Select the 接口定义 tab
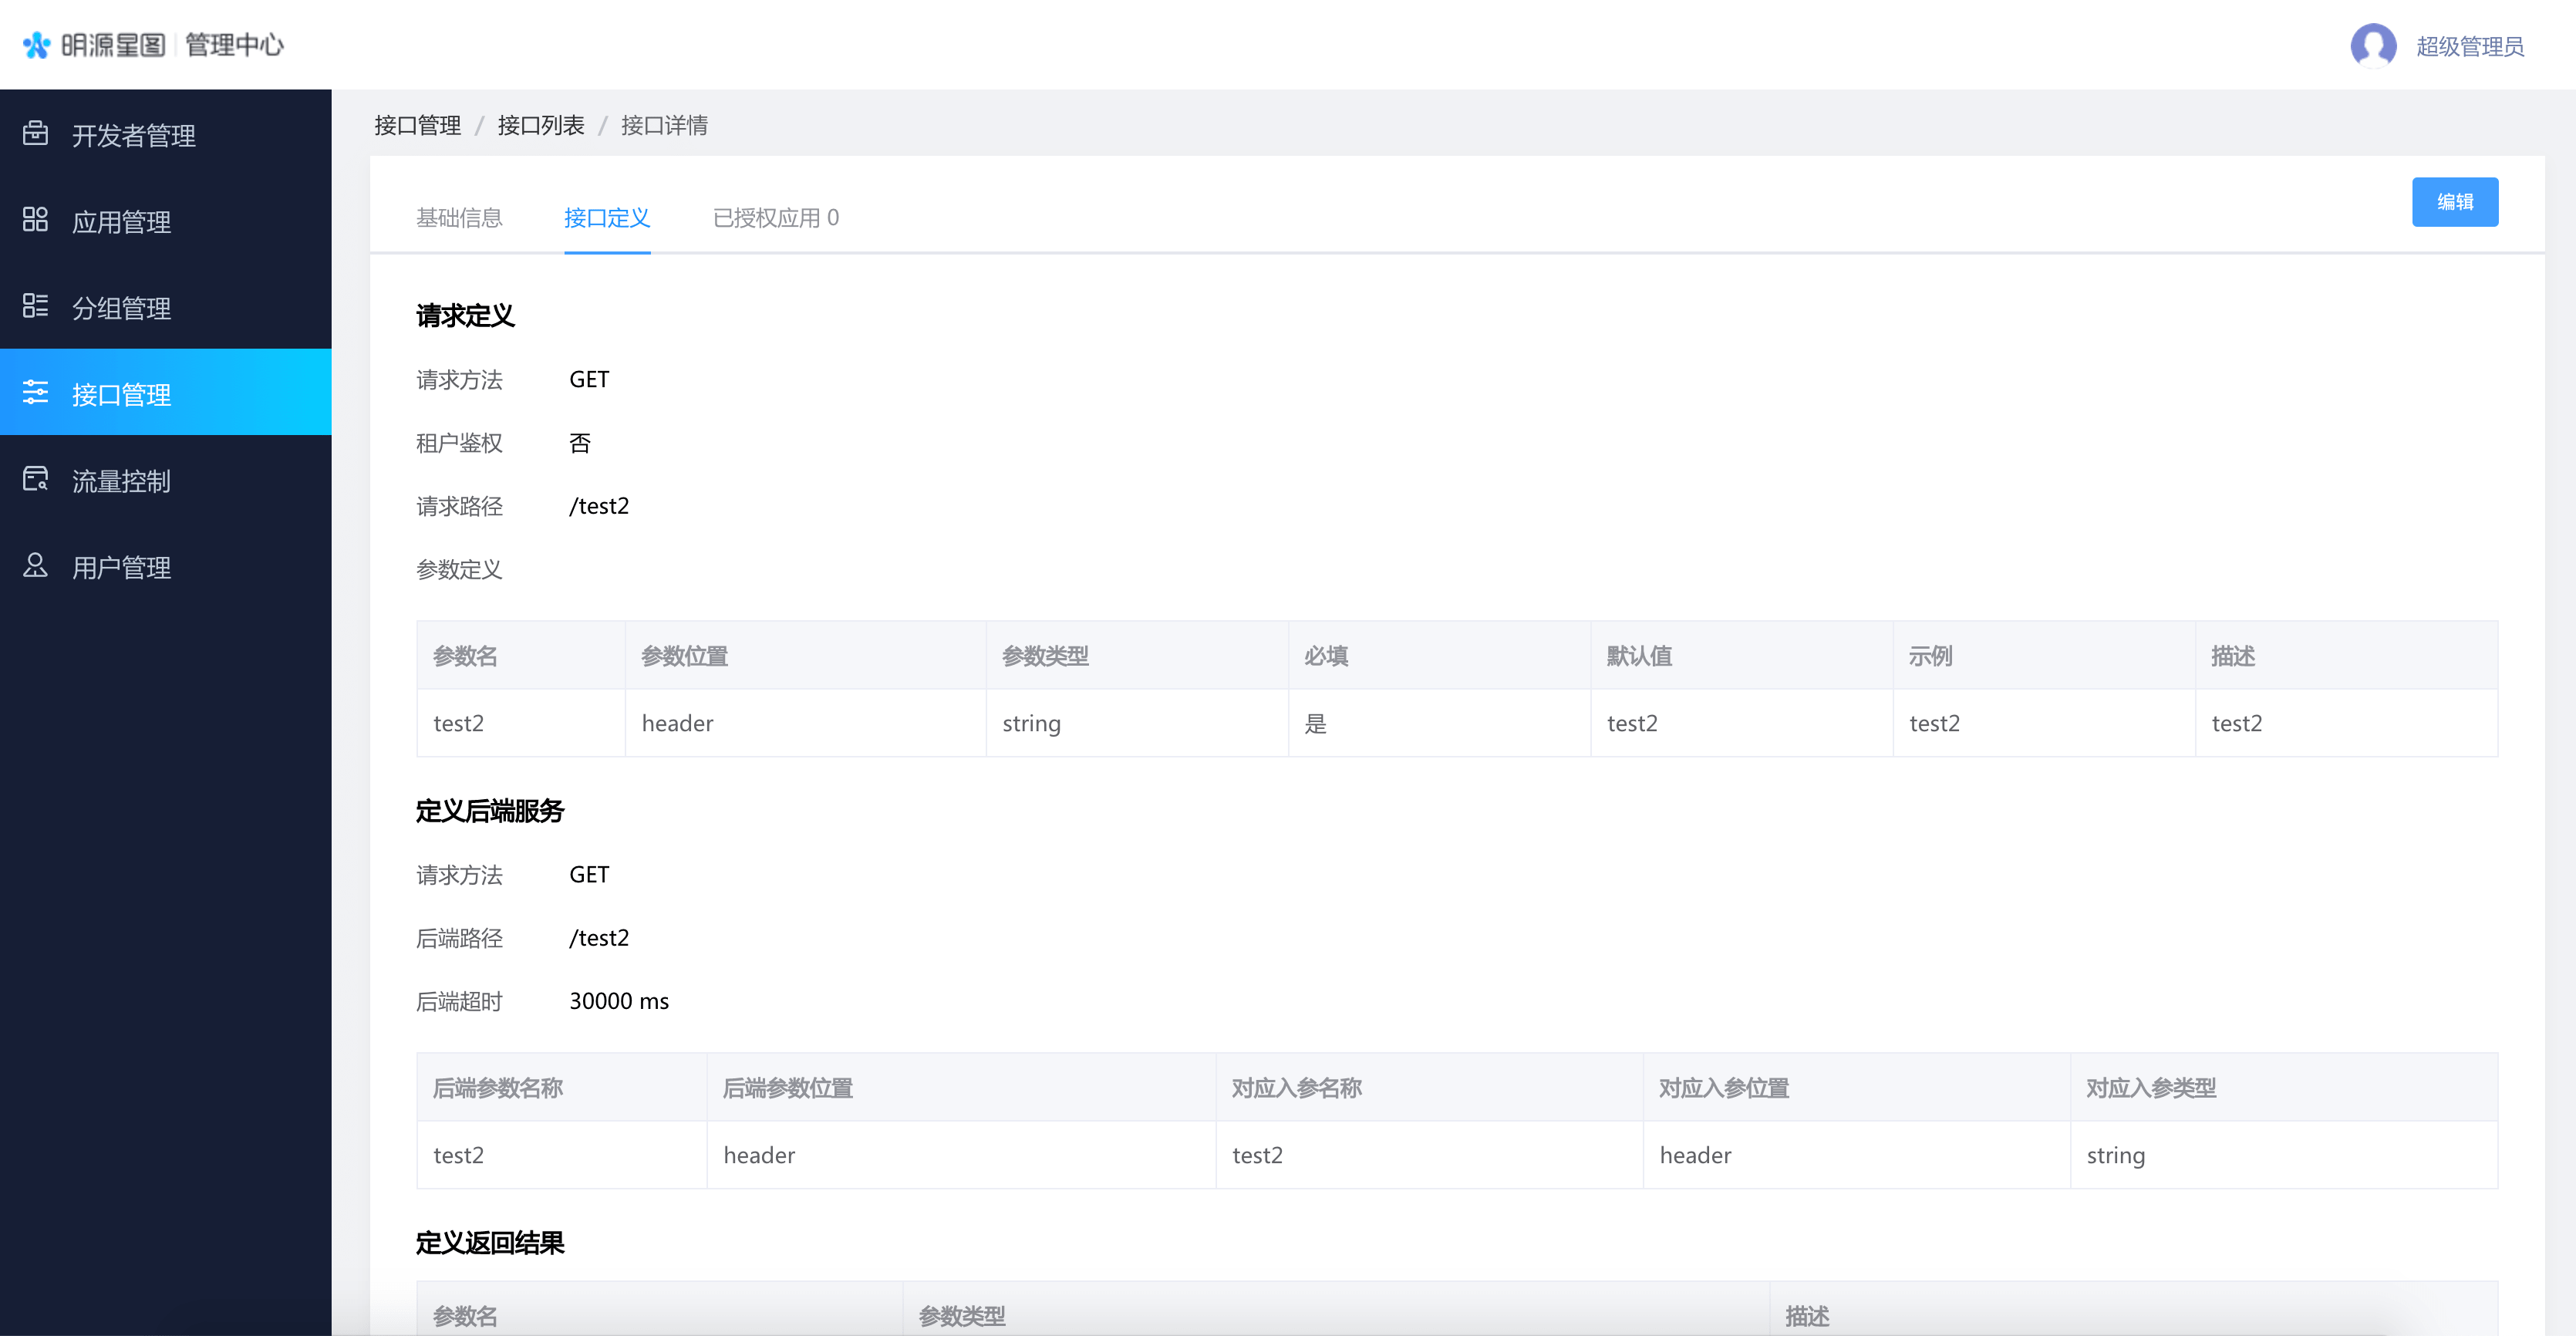Viewport: 2576px width, 1336px height. pos(606,218)
